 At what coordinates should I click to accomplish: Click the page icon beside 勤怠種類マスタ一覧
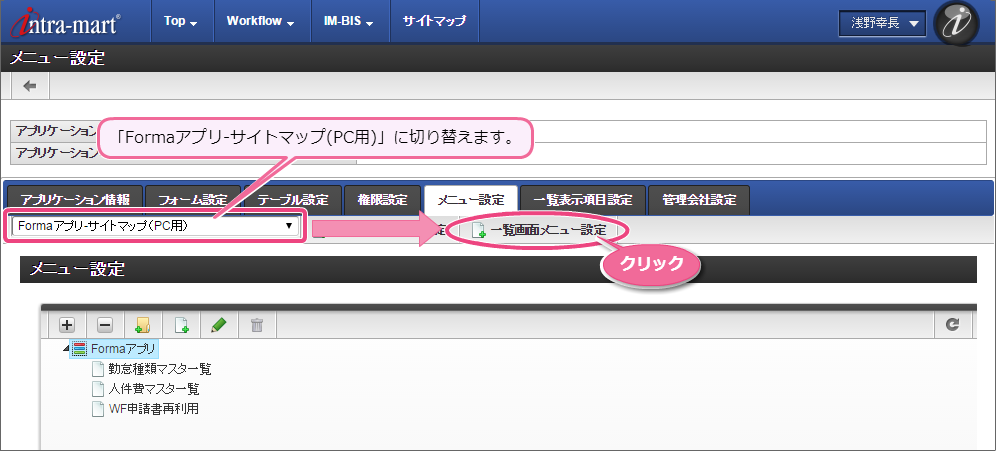point(98,368)
